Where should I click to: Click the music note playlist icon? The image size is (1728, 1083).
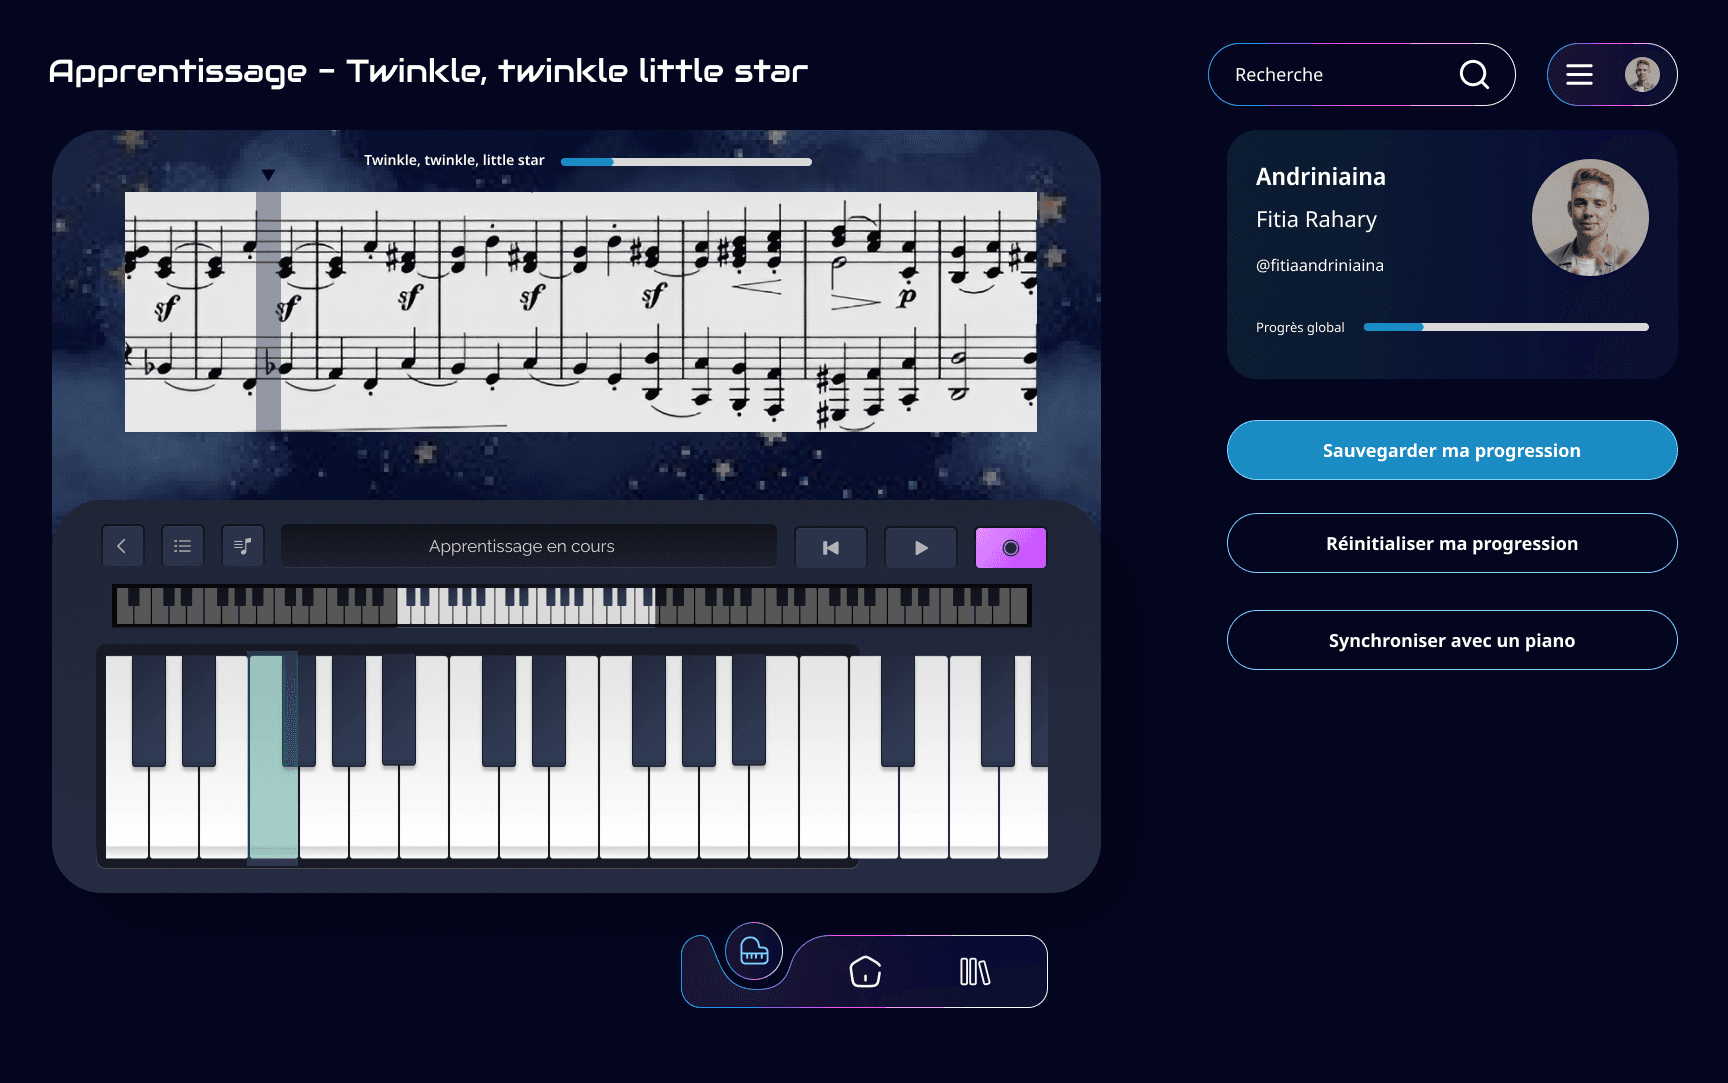click(242, 546)
